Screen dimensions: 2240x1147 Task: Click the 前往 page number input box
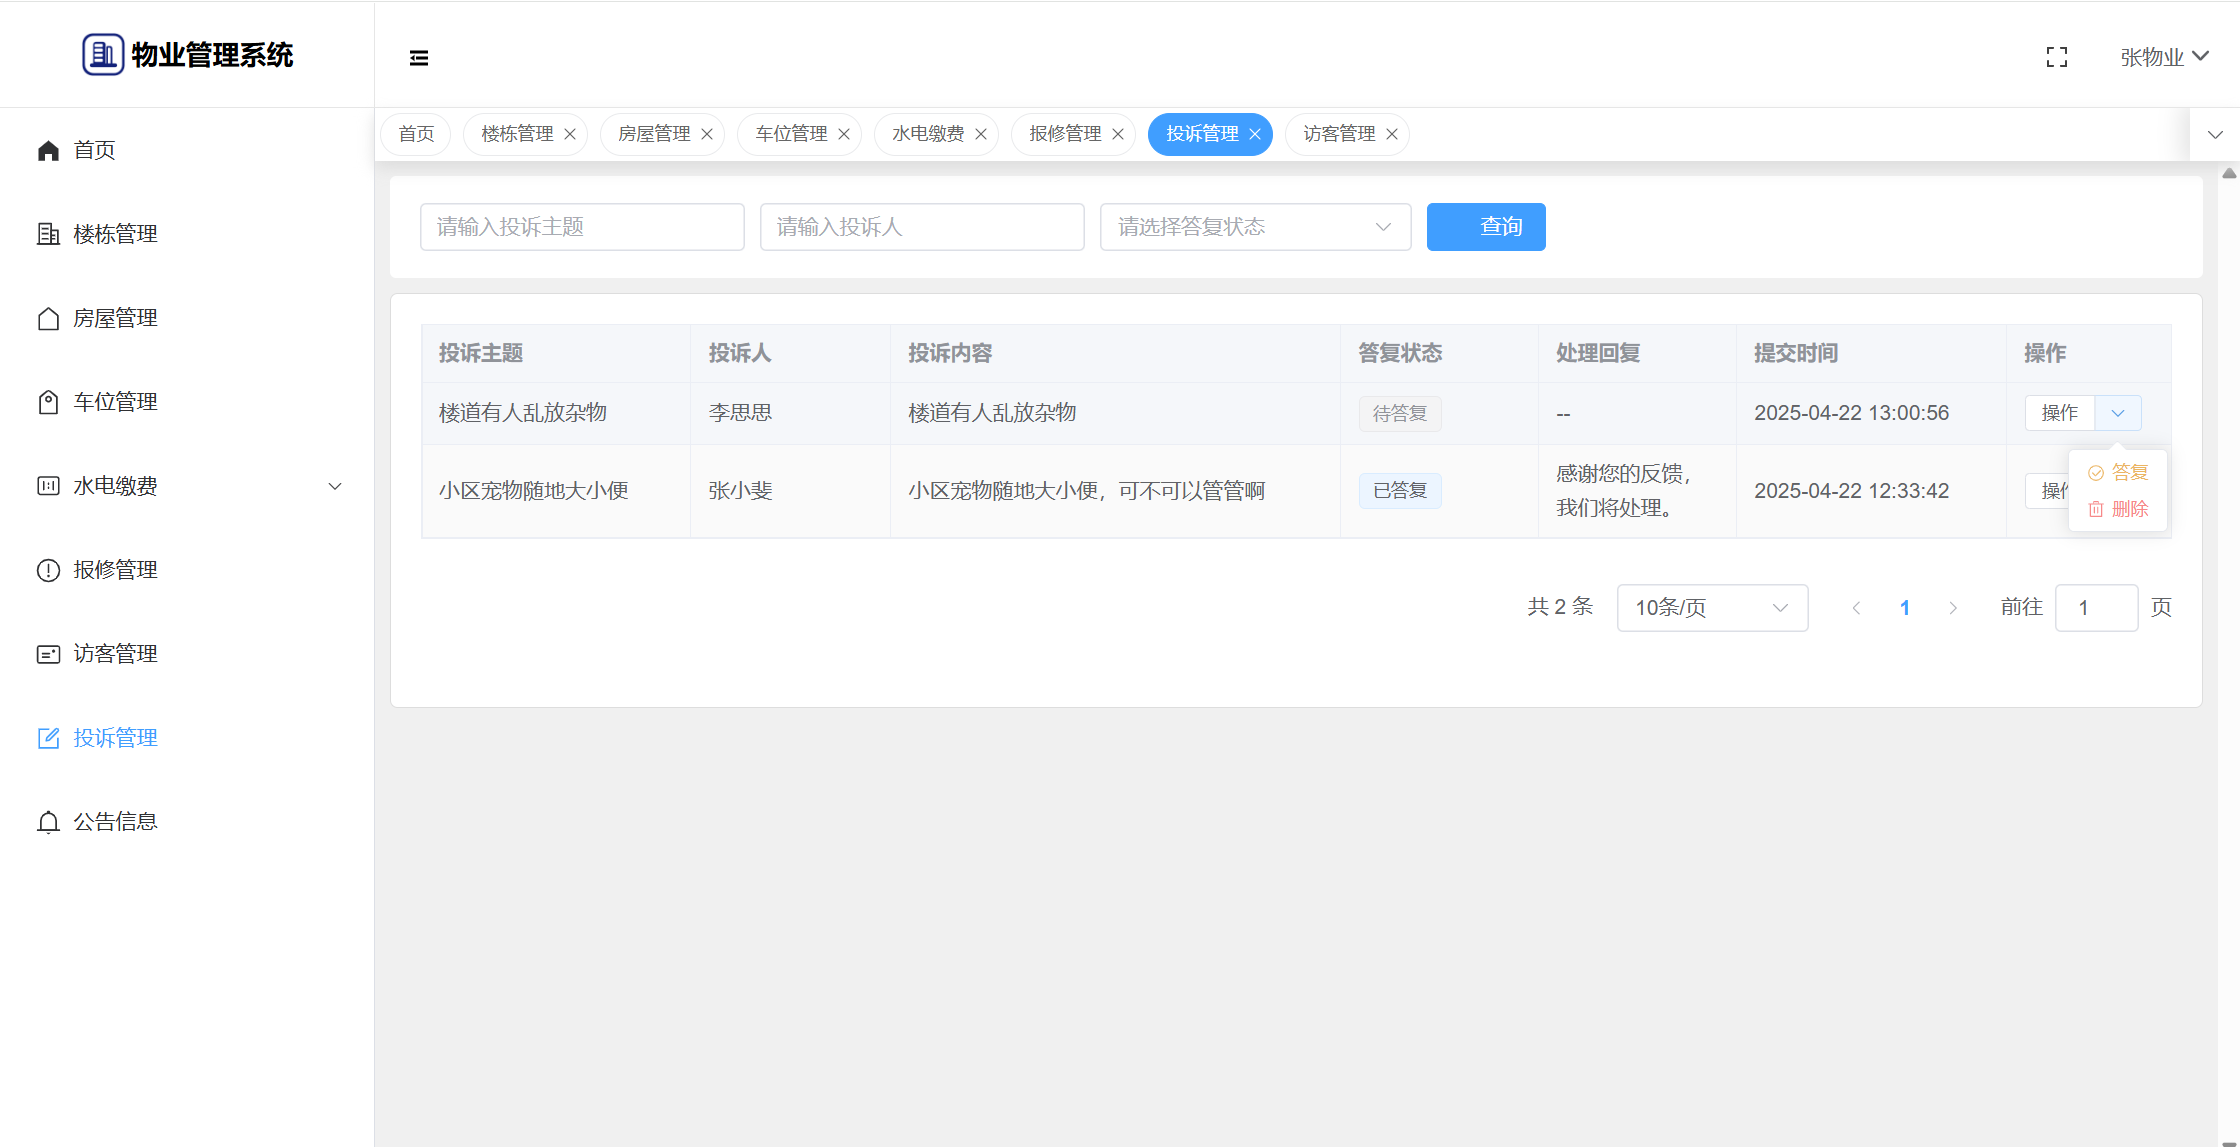[2095, 608]
